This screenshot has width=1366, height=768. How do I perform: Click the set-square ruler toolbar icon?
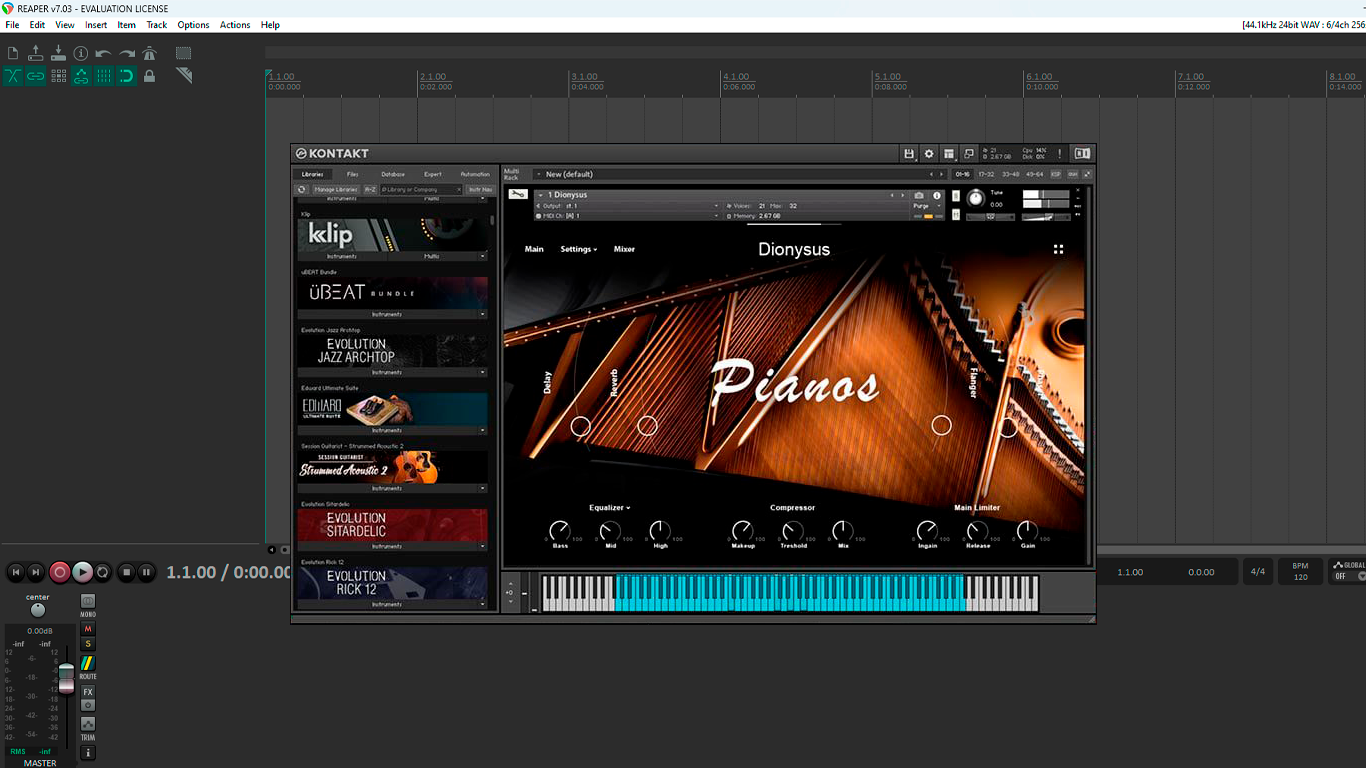[184, 76]
